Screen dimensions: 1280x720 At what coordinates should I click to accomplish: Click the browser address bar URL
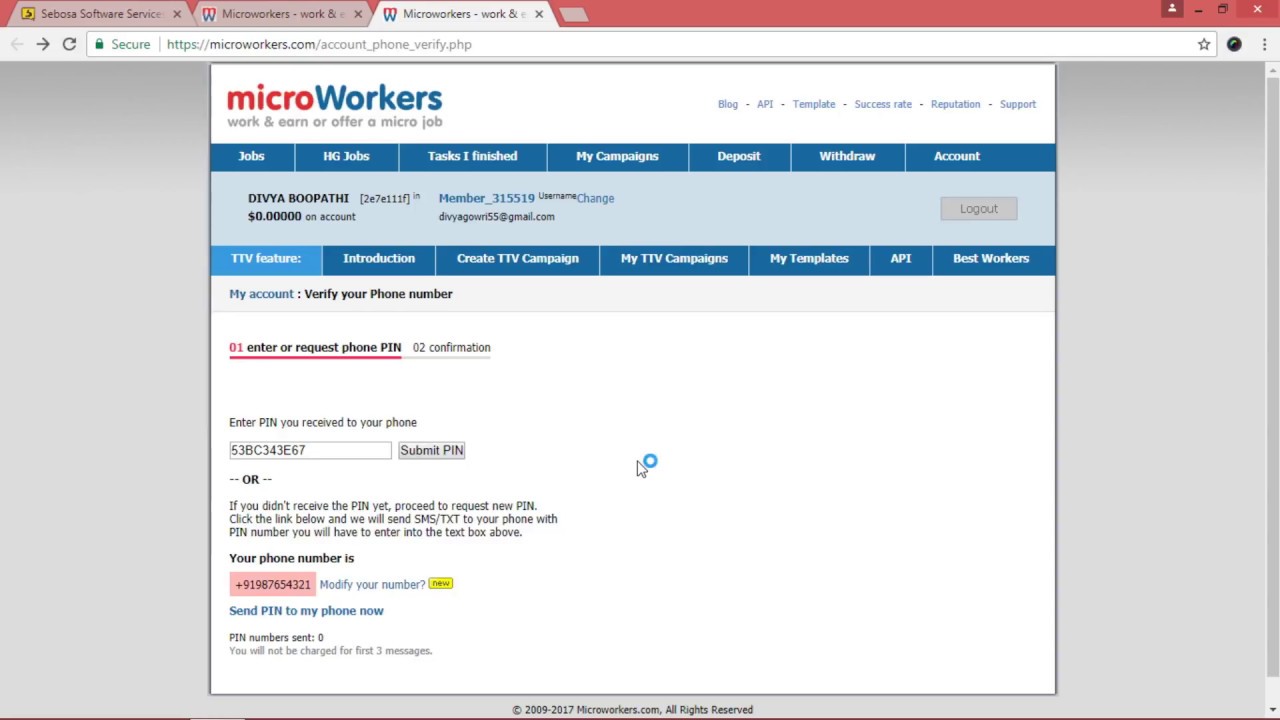point(319,44)
